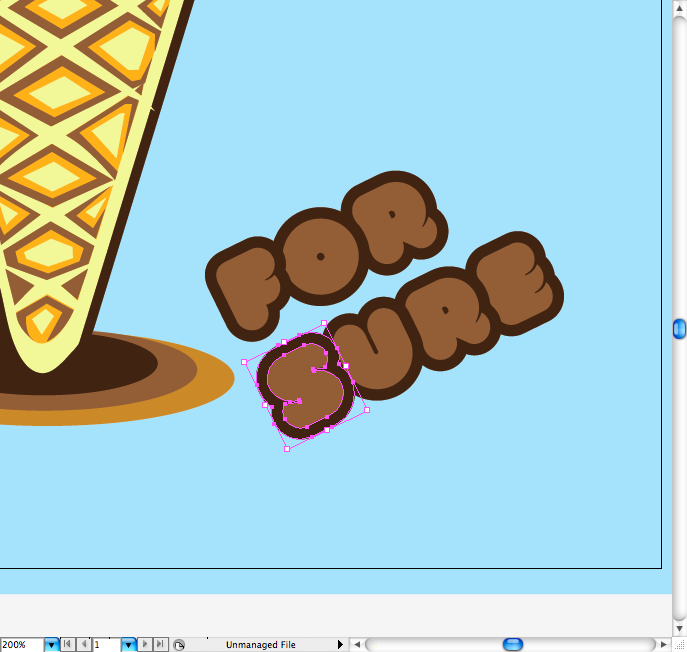
Task: Go to first artboard button
Action: pyautogui.click(x=68, y=645)
